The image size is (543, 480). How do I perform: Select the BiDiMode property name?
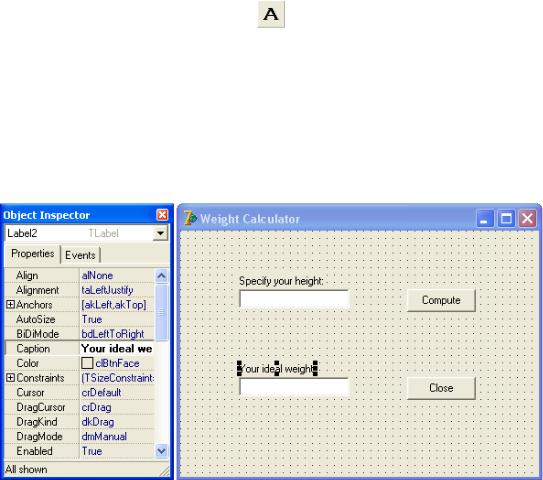tap(38, 334)
